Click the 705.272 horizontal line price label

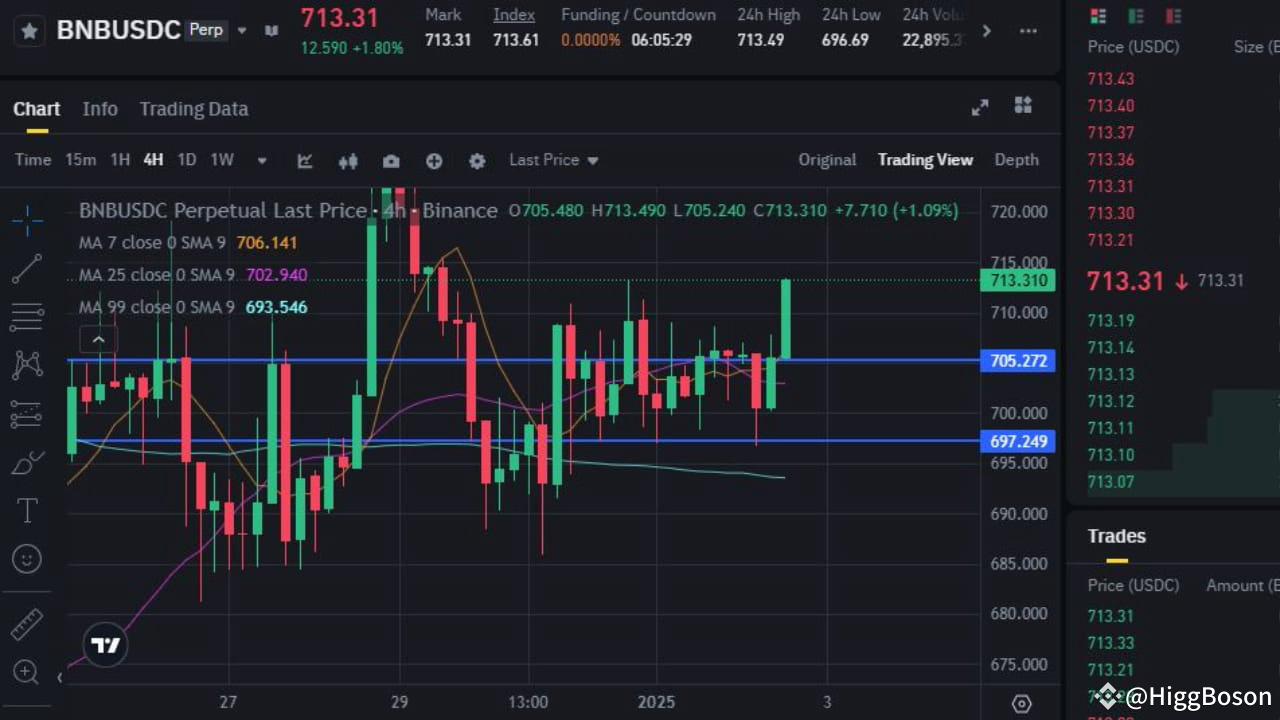1018,361
